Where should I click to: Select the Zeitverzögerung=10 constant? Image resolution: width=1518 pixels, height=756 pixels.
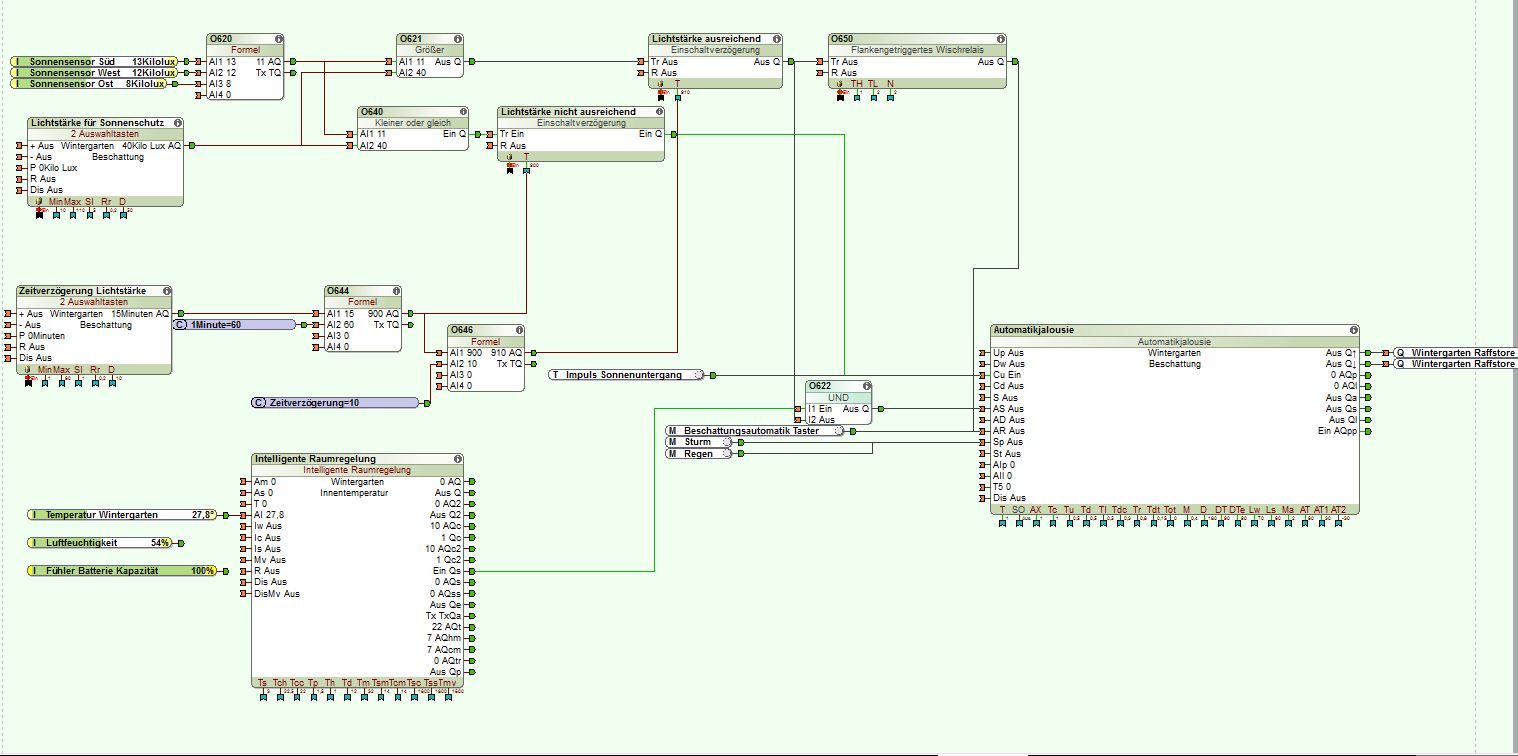(x=335, y=403)
